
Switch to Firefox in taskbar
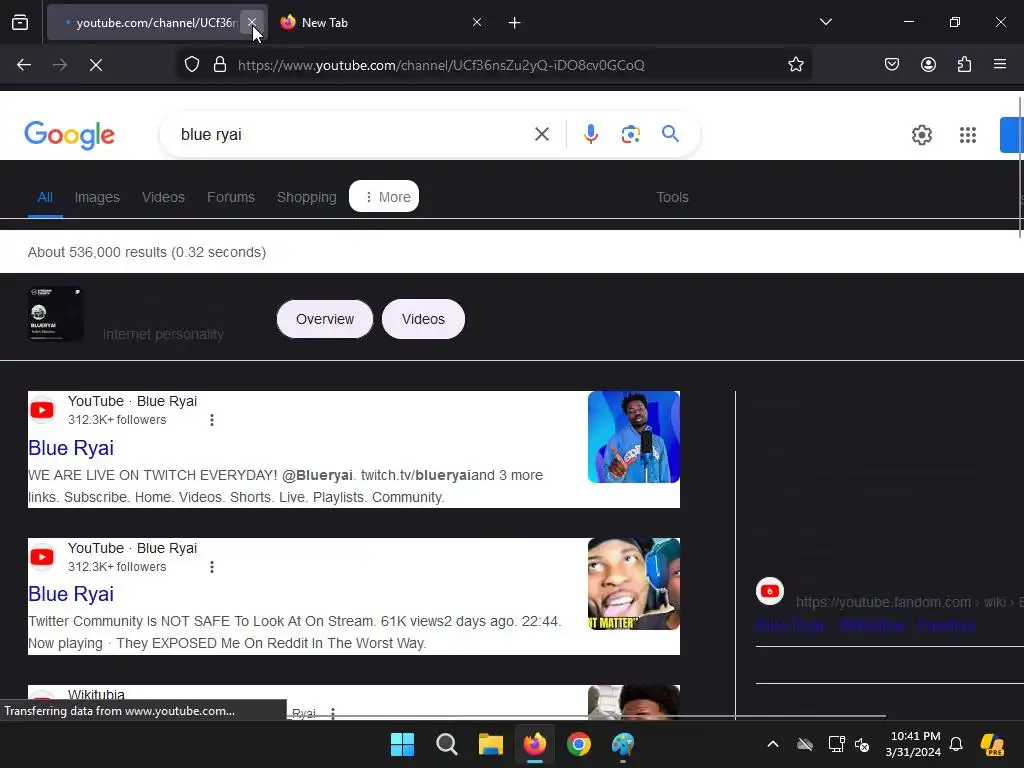[x=535, y=744]
